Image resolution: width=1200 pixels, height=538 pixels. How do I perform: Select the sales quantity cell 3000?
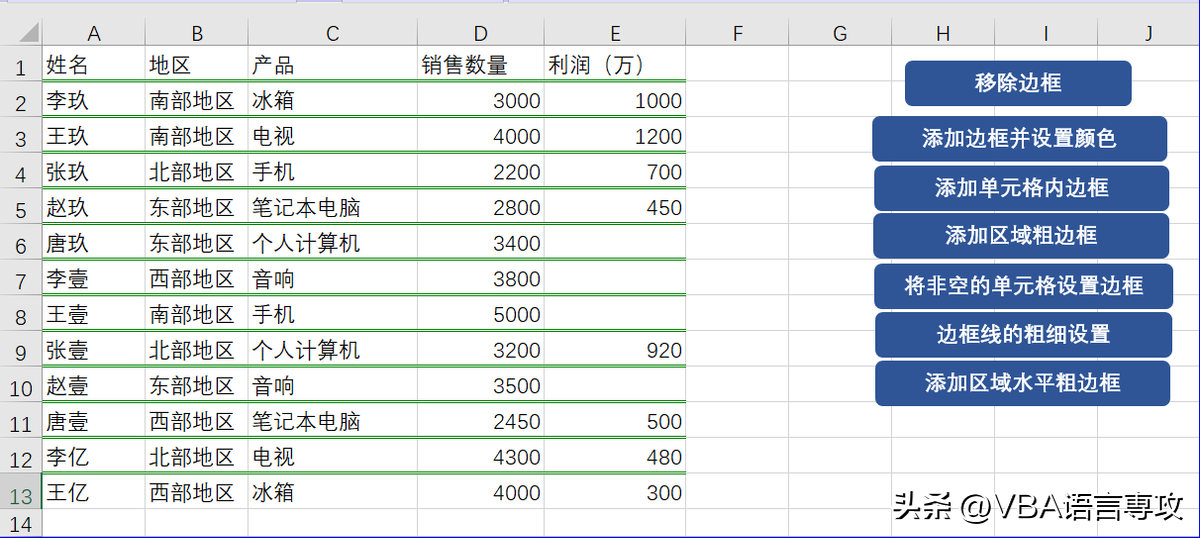click(480, 101)
